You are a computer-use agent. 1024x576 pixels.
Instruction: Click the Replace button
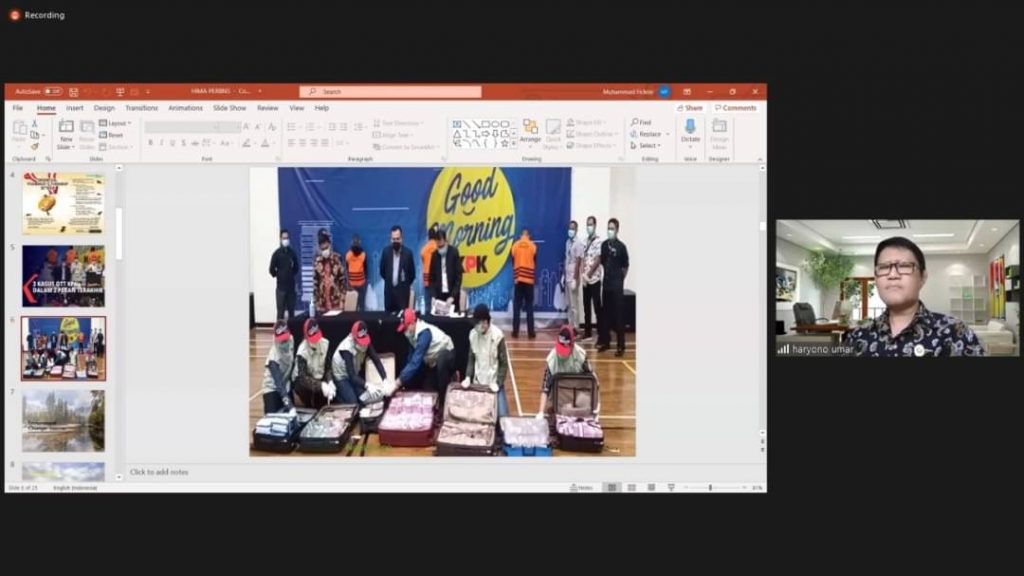tap(647, 135)
